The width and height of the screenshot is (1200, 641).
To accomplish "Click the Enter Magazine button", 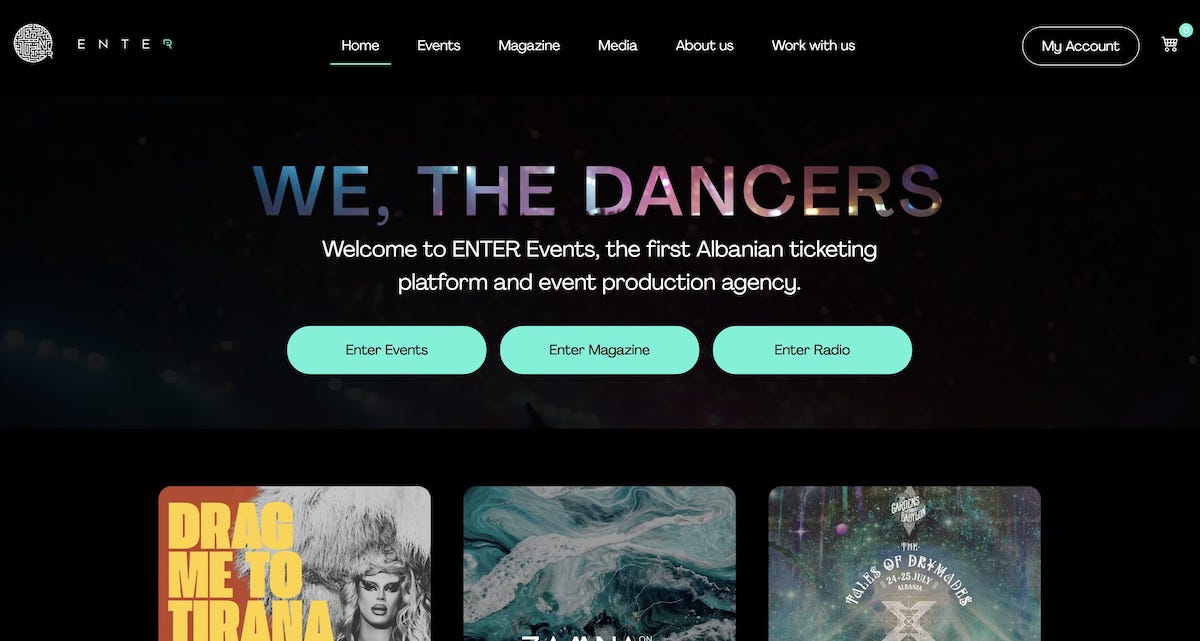I will click(599, 350).
